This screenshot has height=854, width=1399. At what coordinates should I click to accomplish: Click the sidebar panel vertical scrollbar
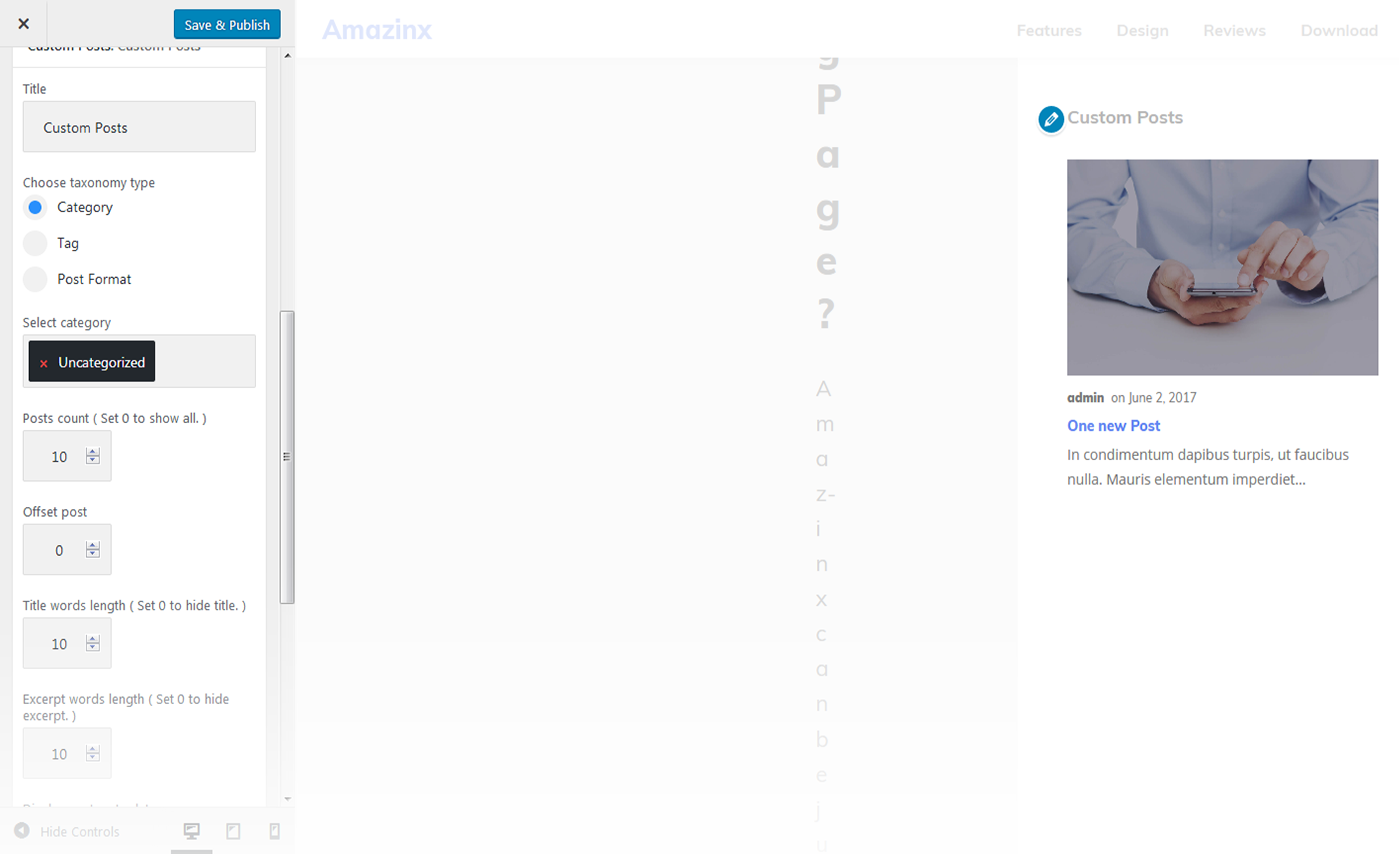point(287,456)
